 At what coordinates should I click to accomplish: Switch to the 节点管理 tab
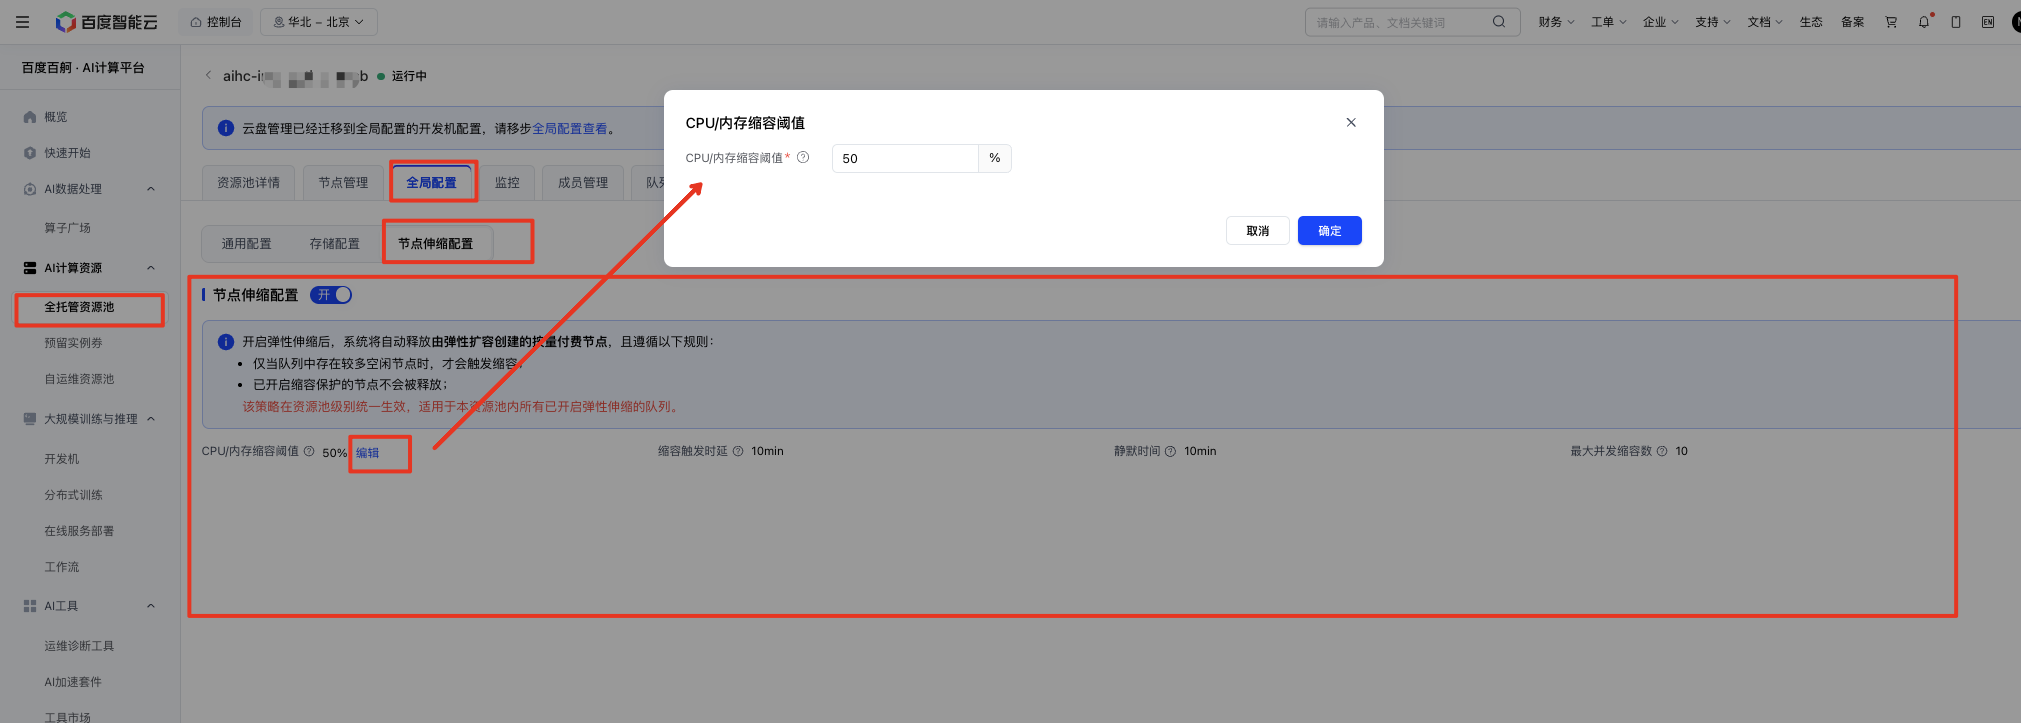tap(343, 183)
